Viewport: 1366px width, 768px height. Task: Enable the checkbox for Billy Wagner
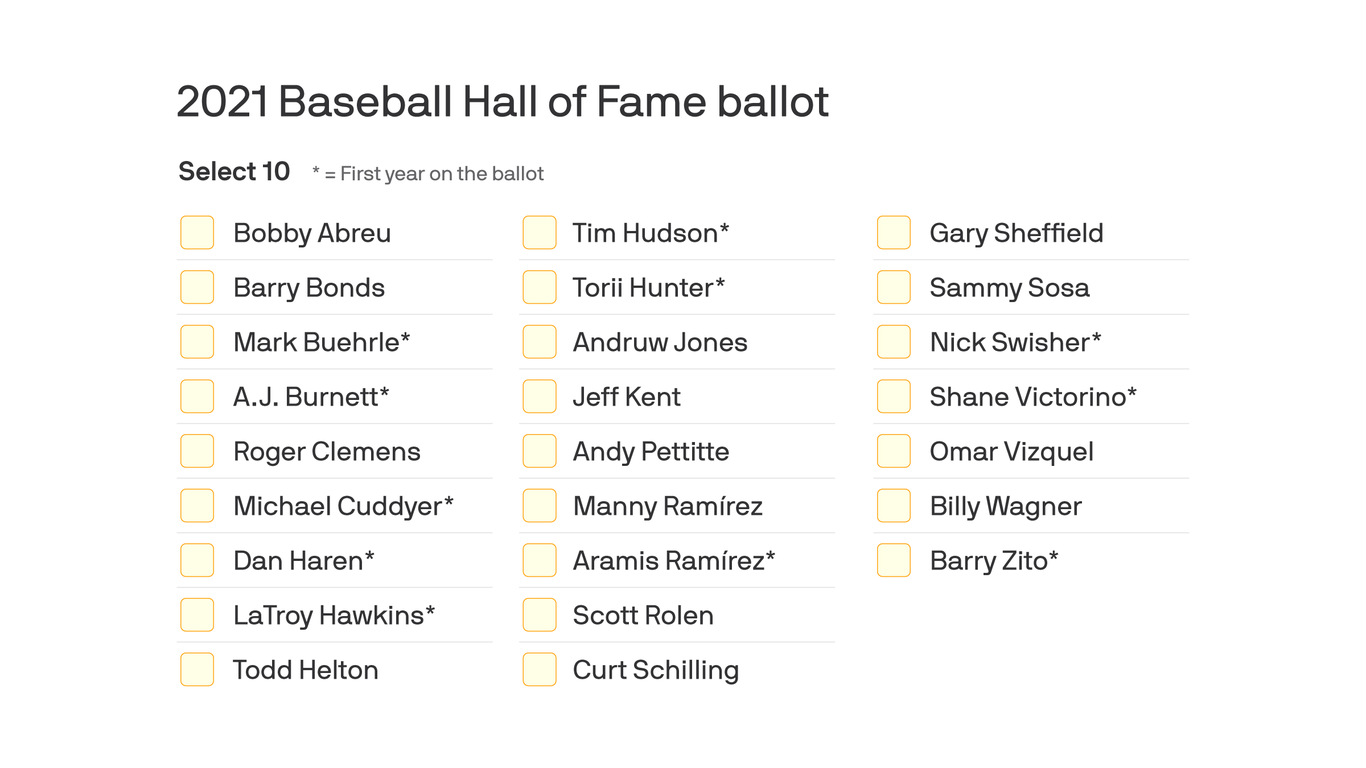click(893, 506)
